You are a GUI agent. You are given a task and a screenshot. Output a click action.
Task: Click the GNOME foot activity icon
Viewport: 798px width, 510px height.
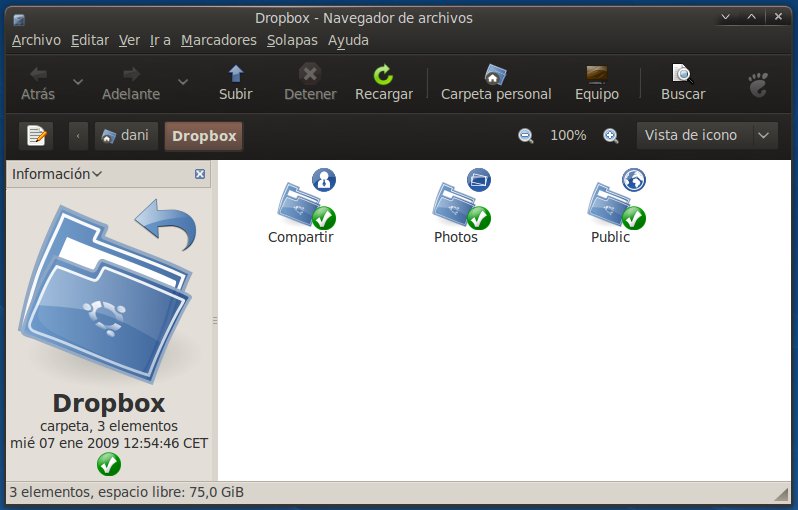tap(758, 84)
